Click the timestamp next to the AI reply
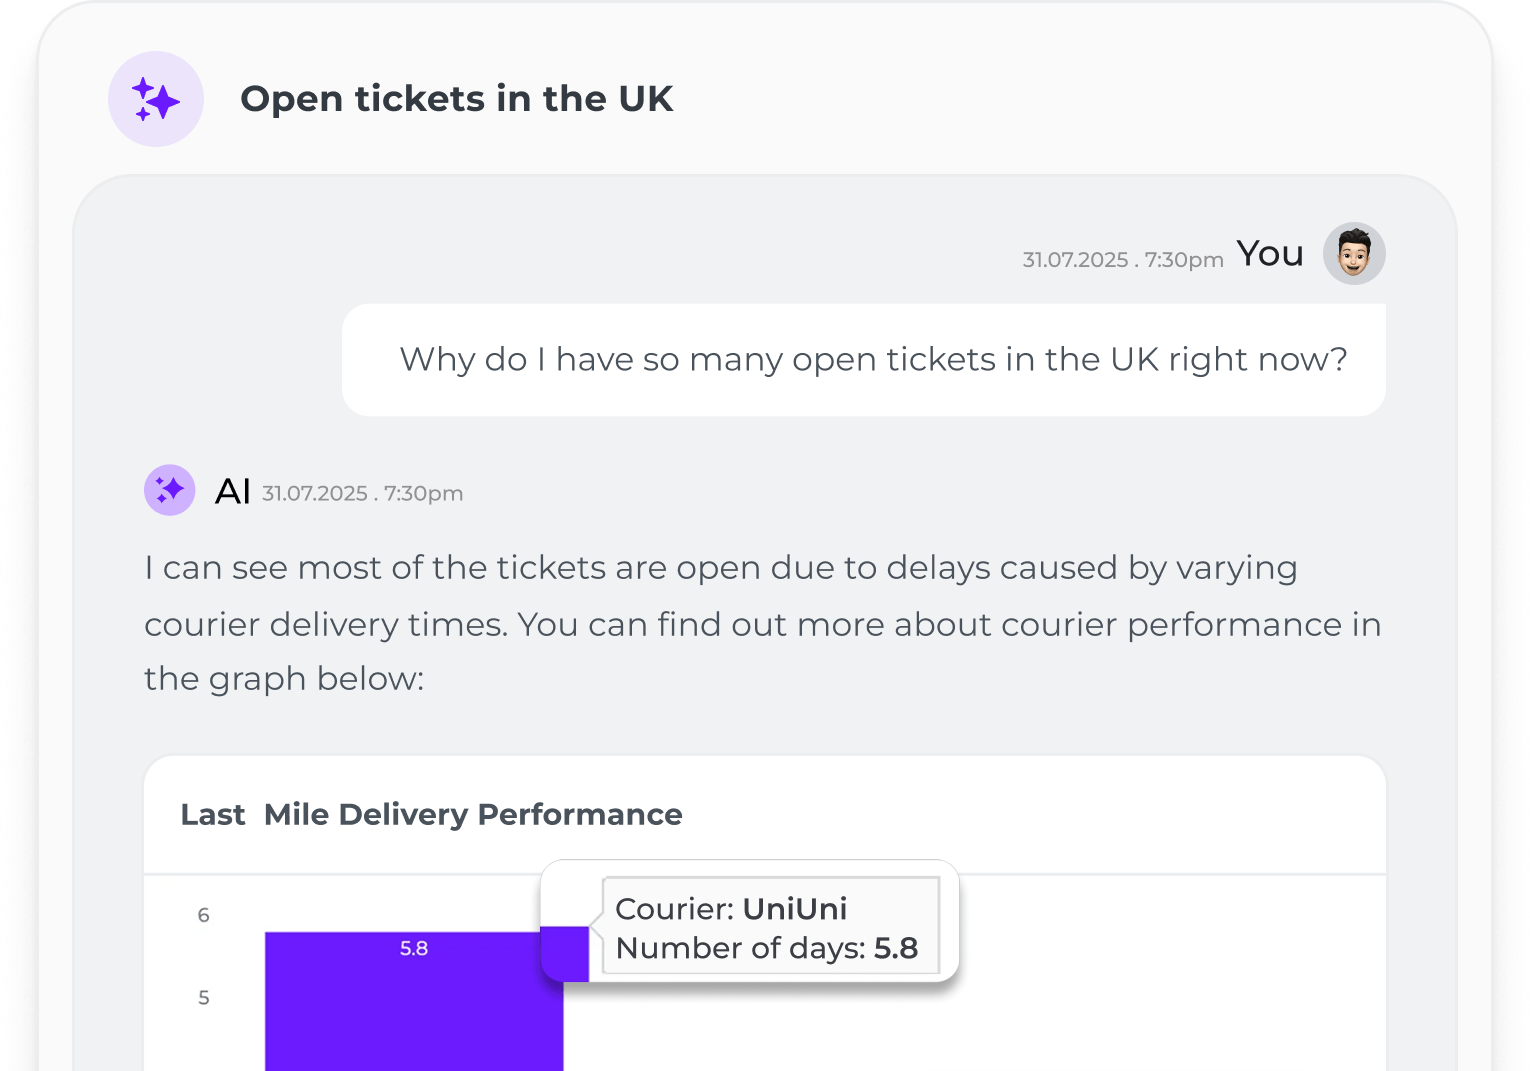The width and height of the screenshot is (1530, 1071). tap(362, 493)
